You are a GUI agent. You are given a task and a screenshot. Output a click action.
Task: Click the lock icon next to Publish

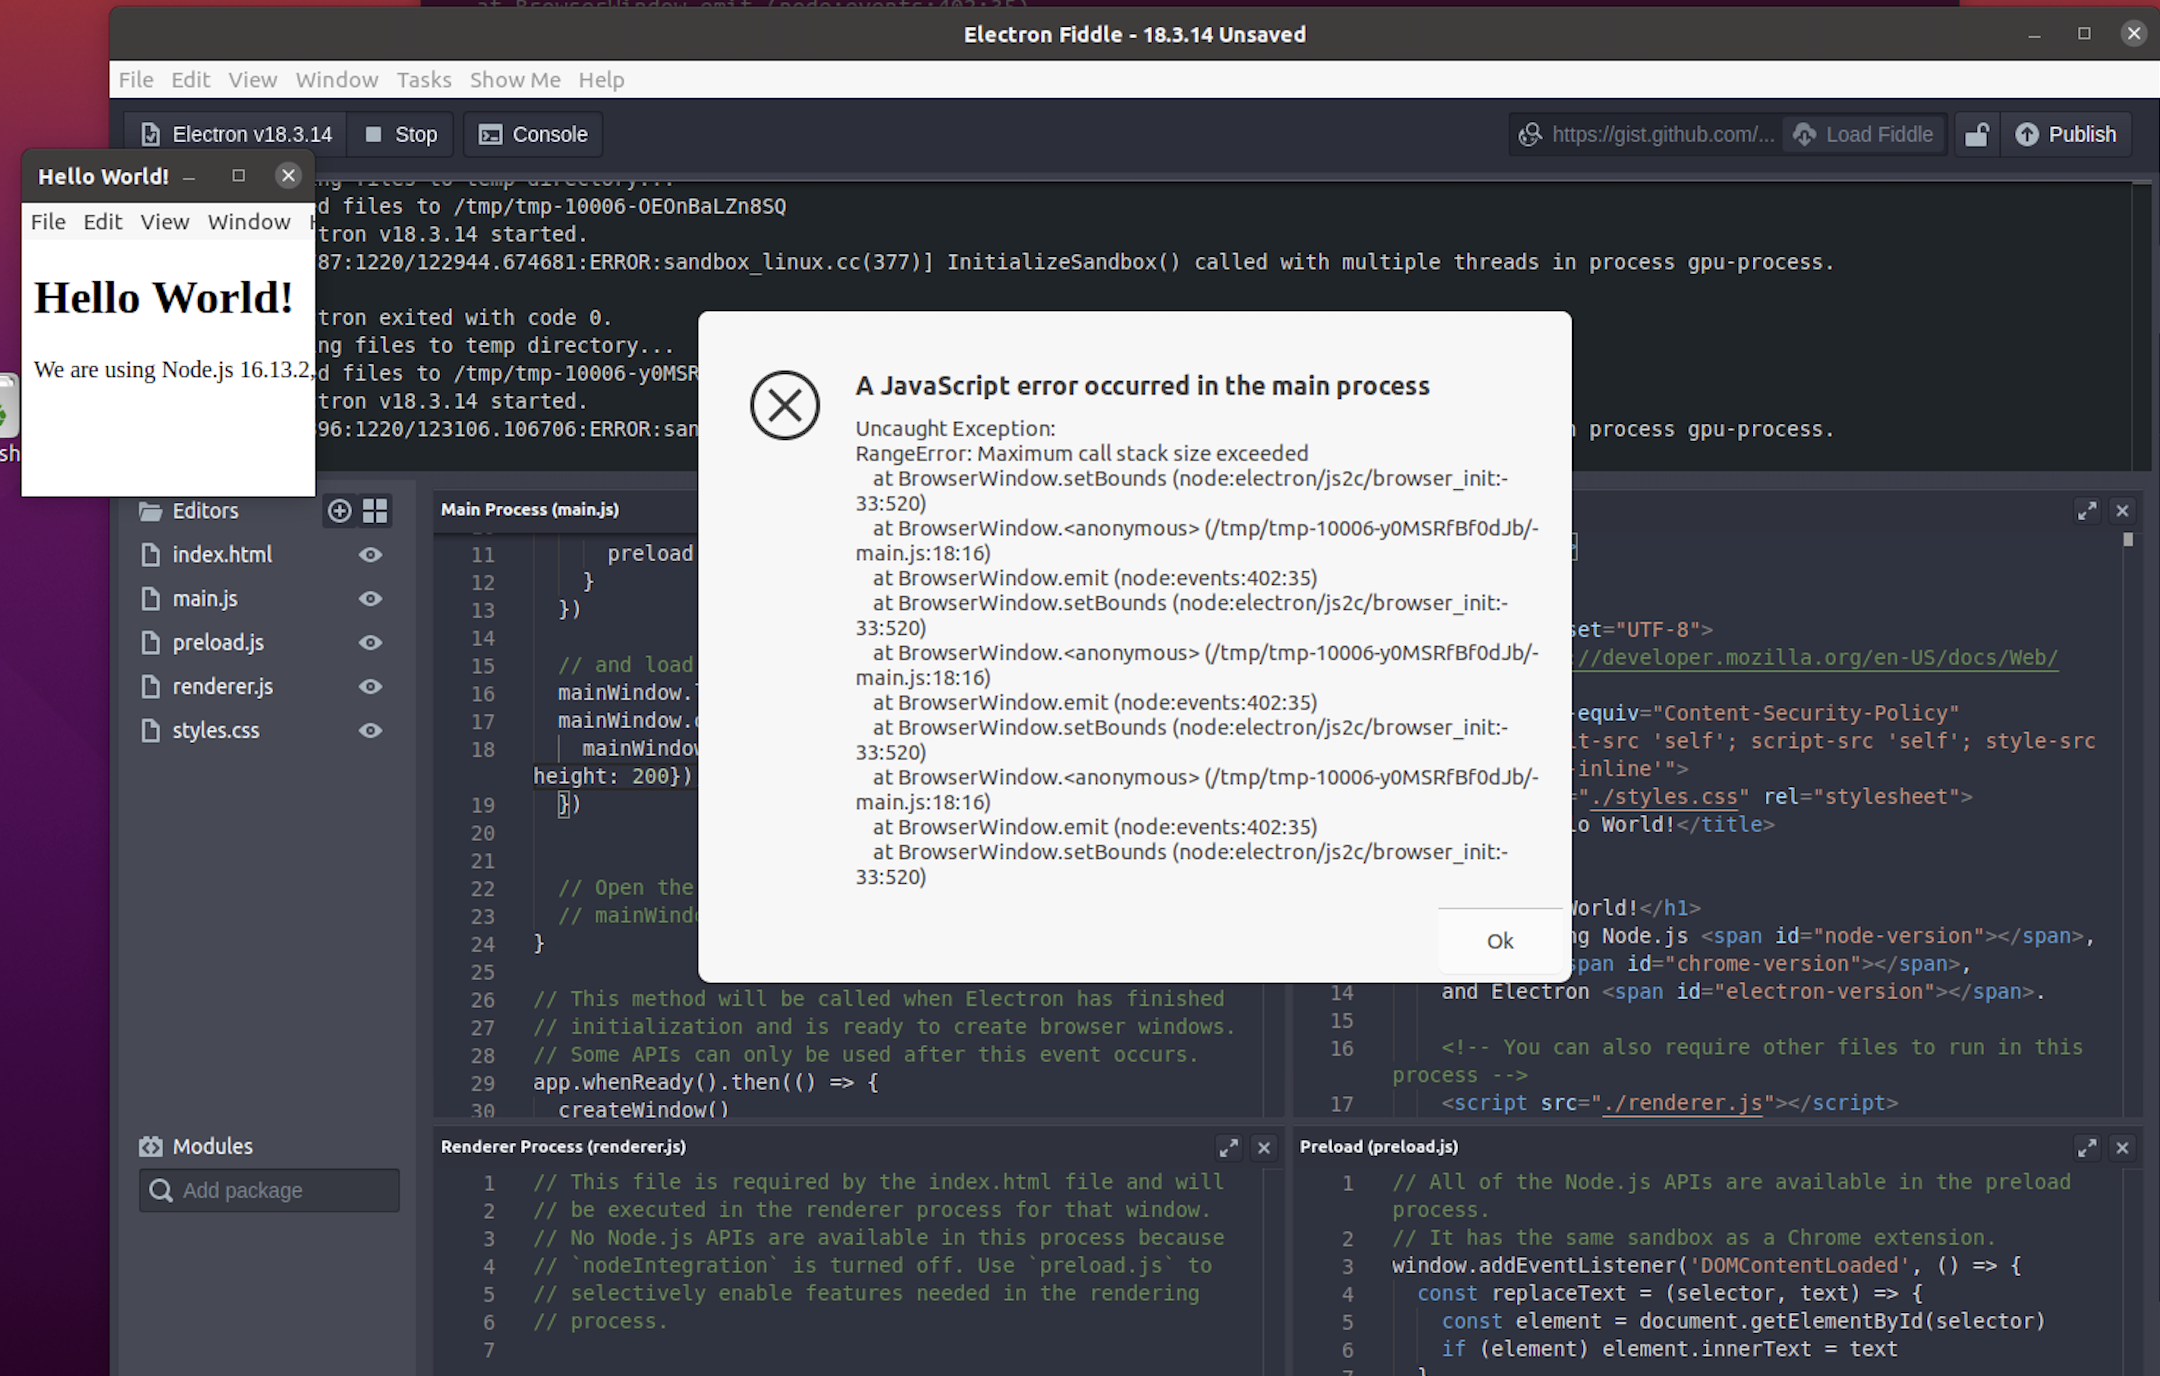(1976, 134)
